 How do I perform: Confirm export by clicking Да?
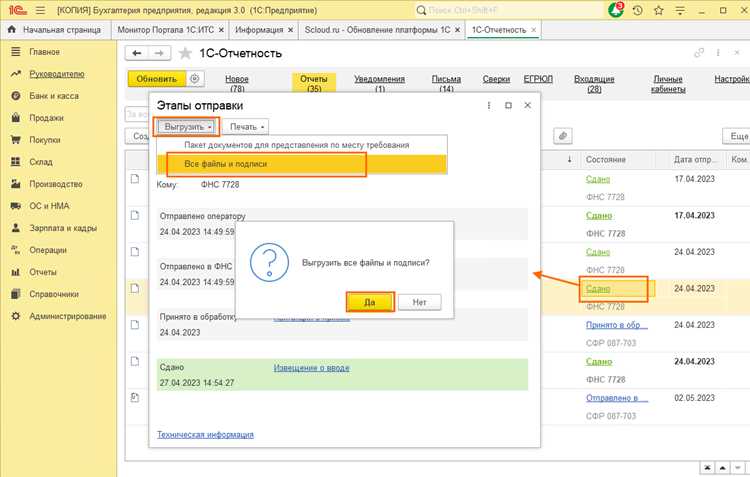[x=370, y=302]
